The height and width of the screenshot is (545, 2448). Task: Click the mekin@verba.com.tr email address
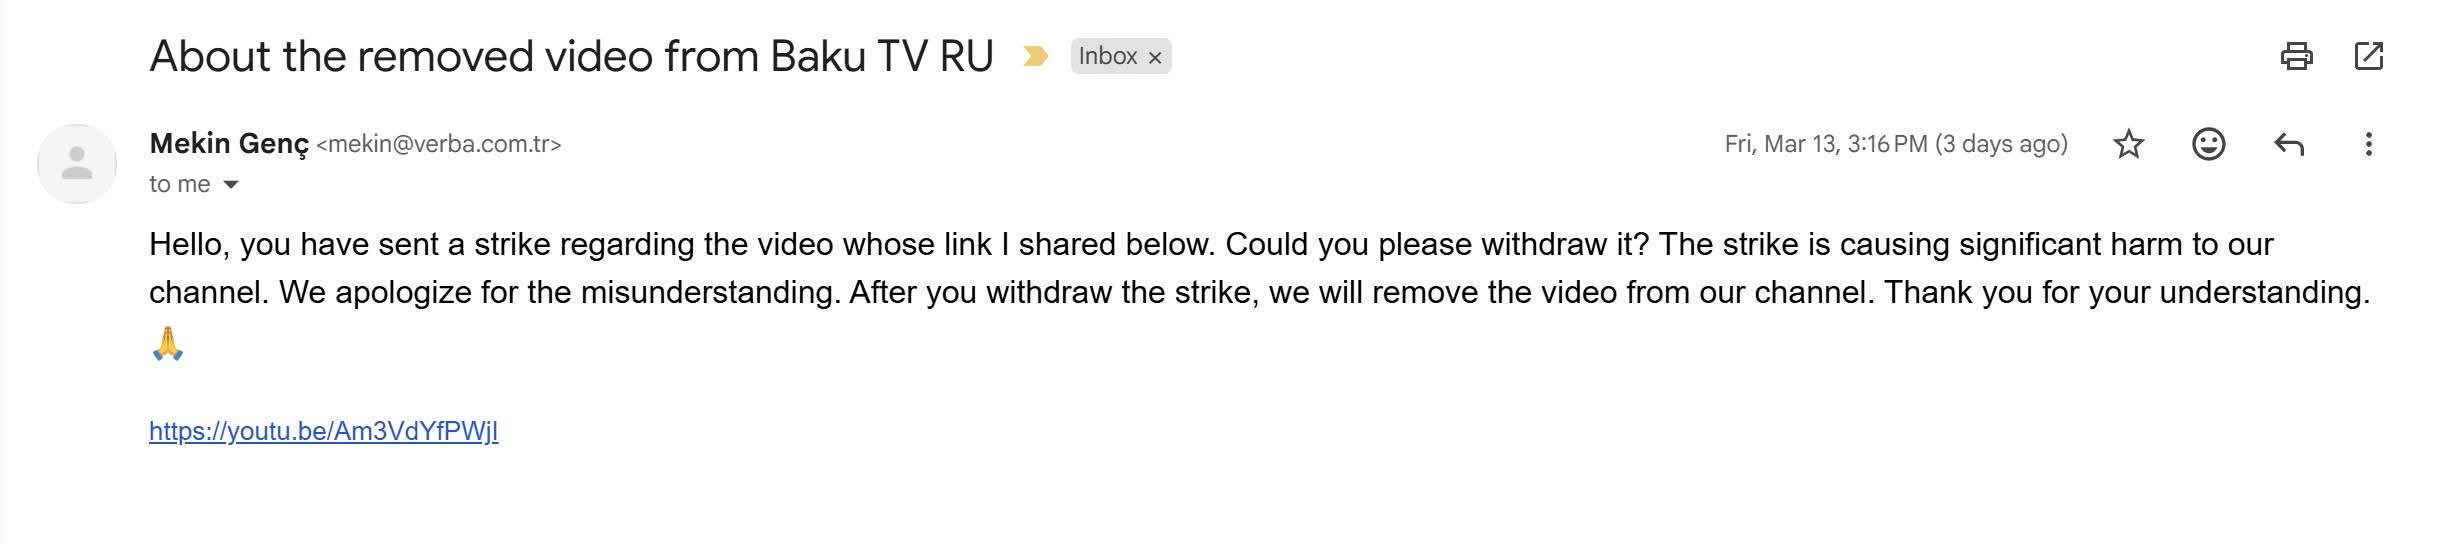[x=439, y=144]
